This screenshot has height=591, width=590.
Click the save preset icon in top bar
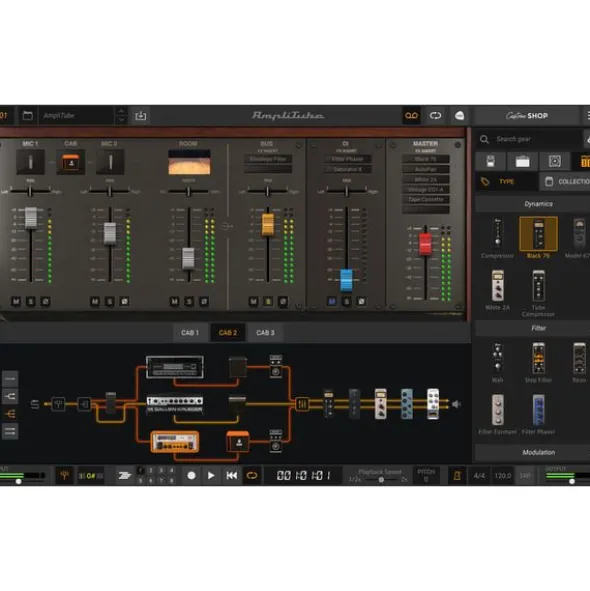click(x=141, y=116)
